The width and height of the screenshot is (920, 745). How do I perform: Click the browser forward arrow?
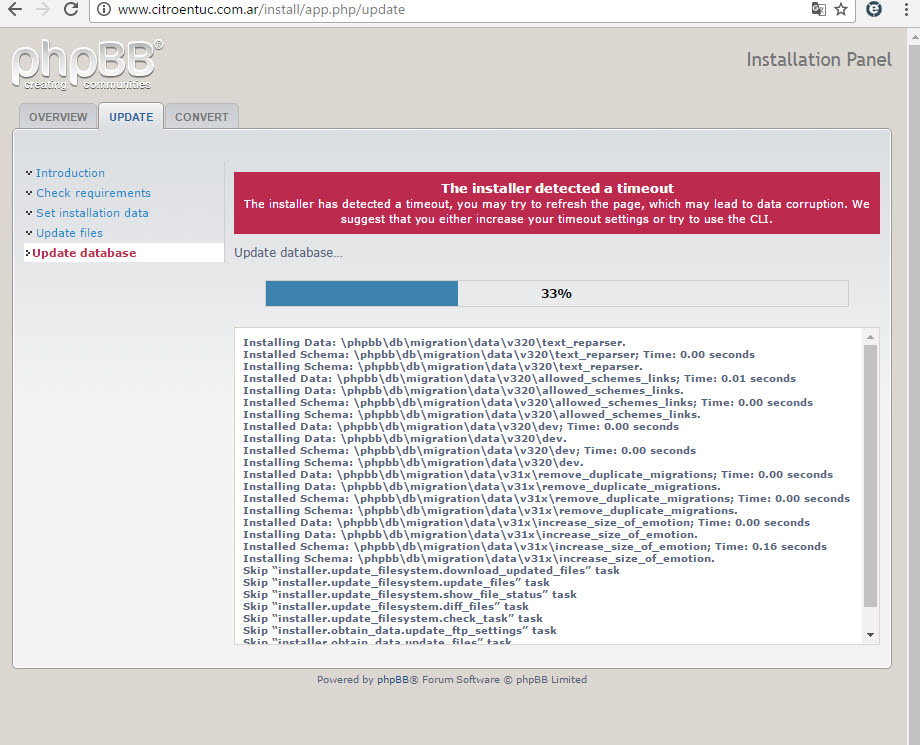[43, 10]
